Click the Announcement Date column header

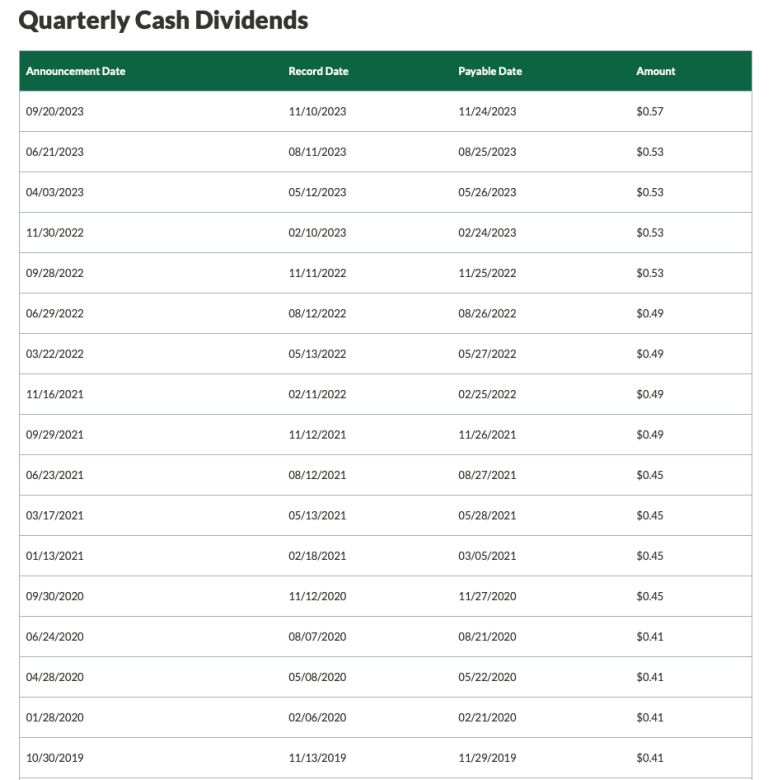pos(76,71)
